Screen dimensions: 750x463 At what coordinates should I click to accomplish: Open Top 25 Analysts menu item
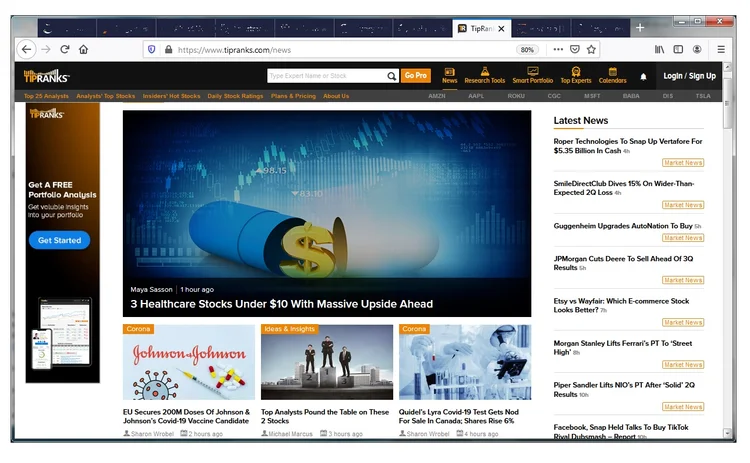coord(46,96)
